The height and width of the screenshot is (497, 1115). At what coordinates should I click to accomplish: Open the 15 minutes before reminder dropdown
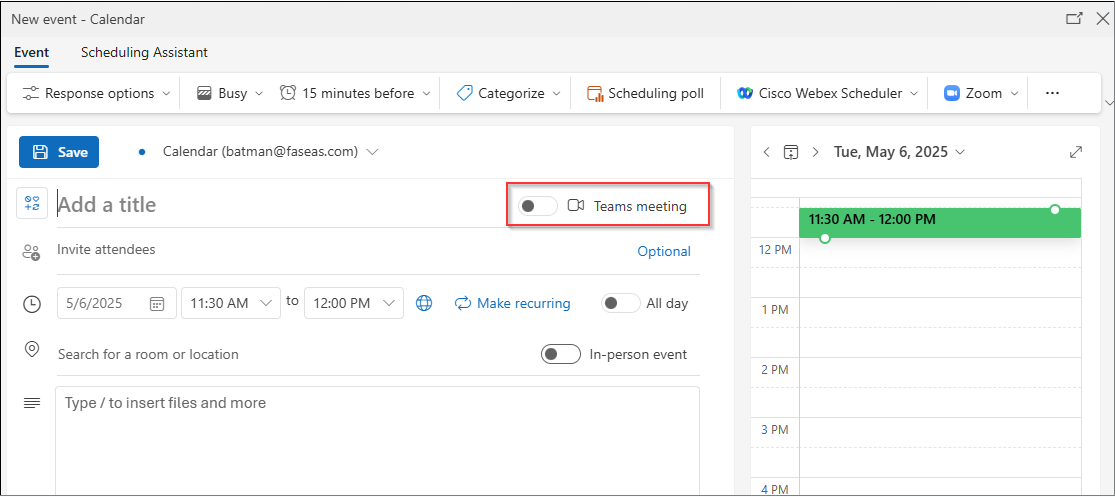[356, 93]
